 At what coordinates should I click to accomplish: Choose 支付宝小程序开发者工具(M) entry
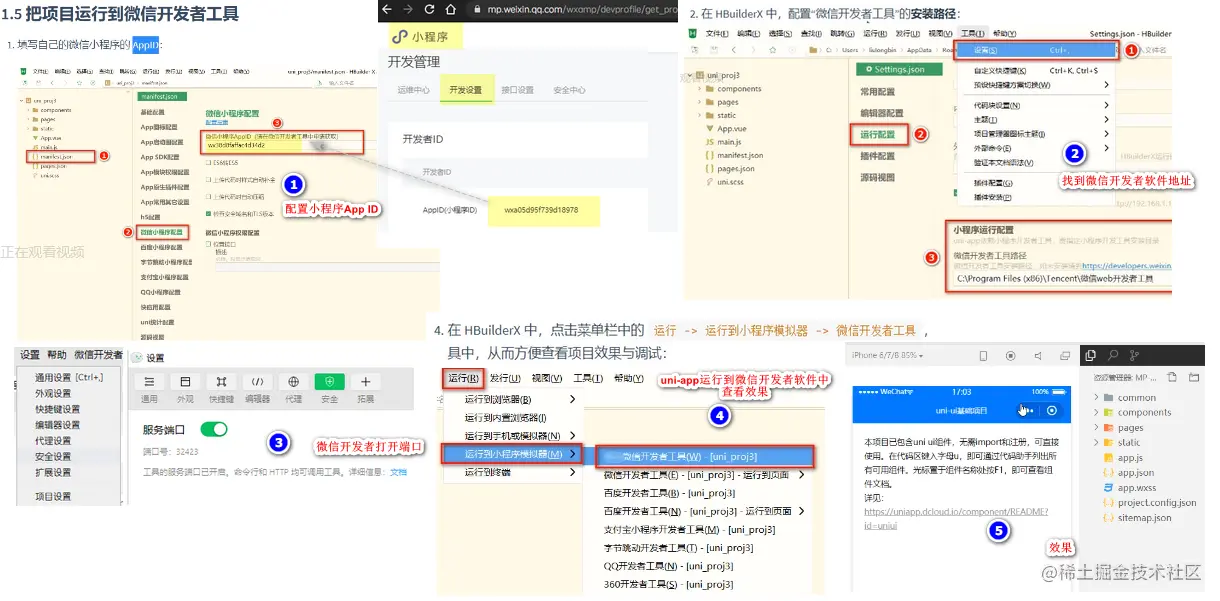click(x=690, y=530)
